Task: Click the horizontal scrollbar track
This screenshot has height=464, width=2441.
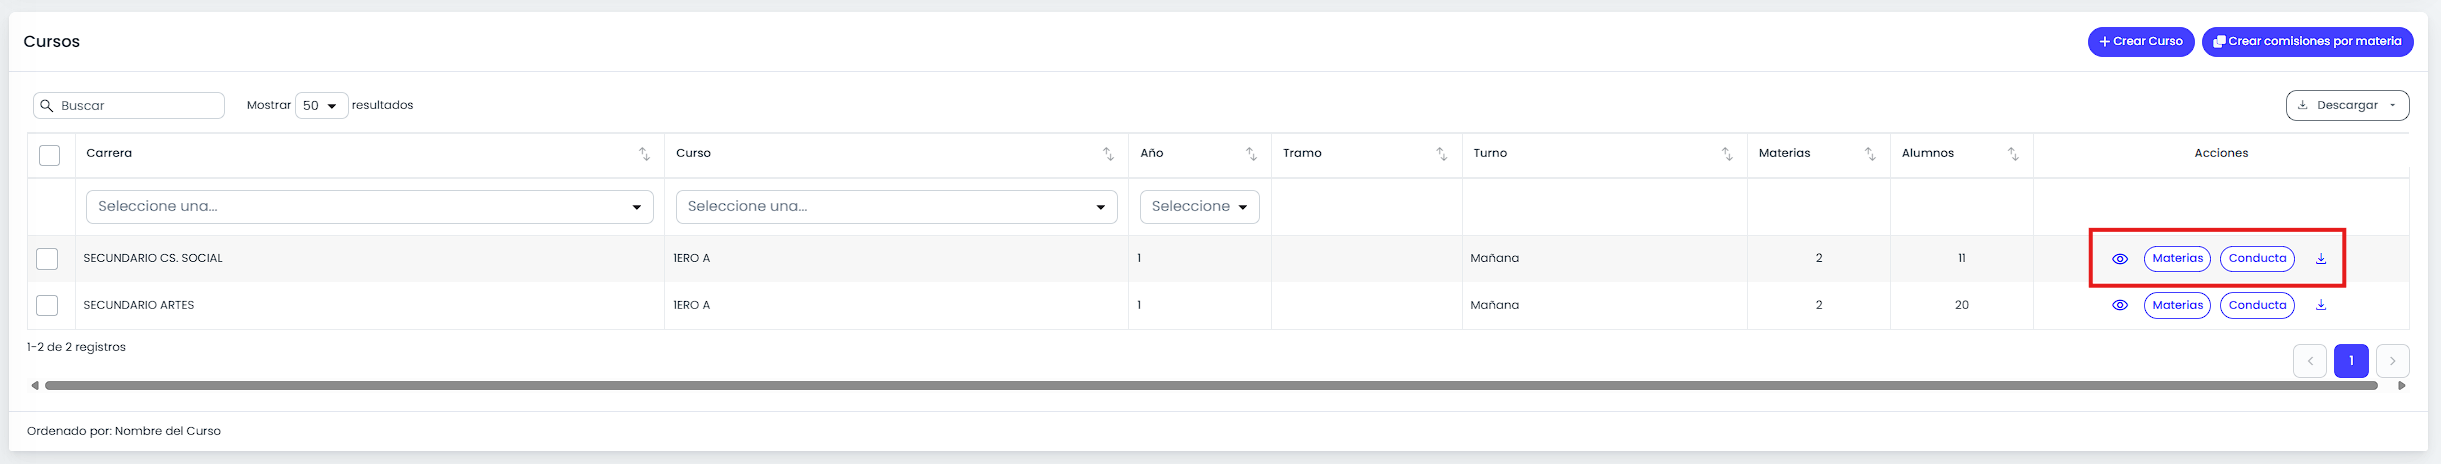Action: pos(1211,385)
